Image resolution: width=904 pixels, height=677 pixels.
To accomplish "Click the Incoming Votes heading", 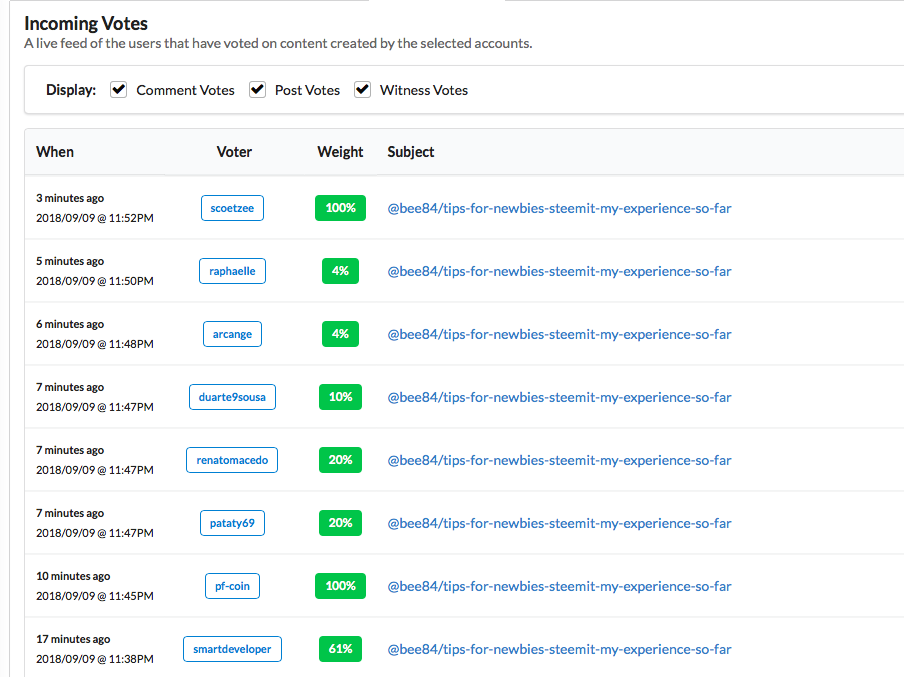I will click(86, 23).
